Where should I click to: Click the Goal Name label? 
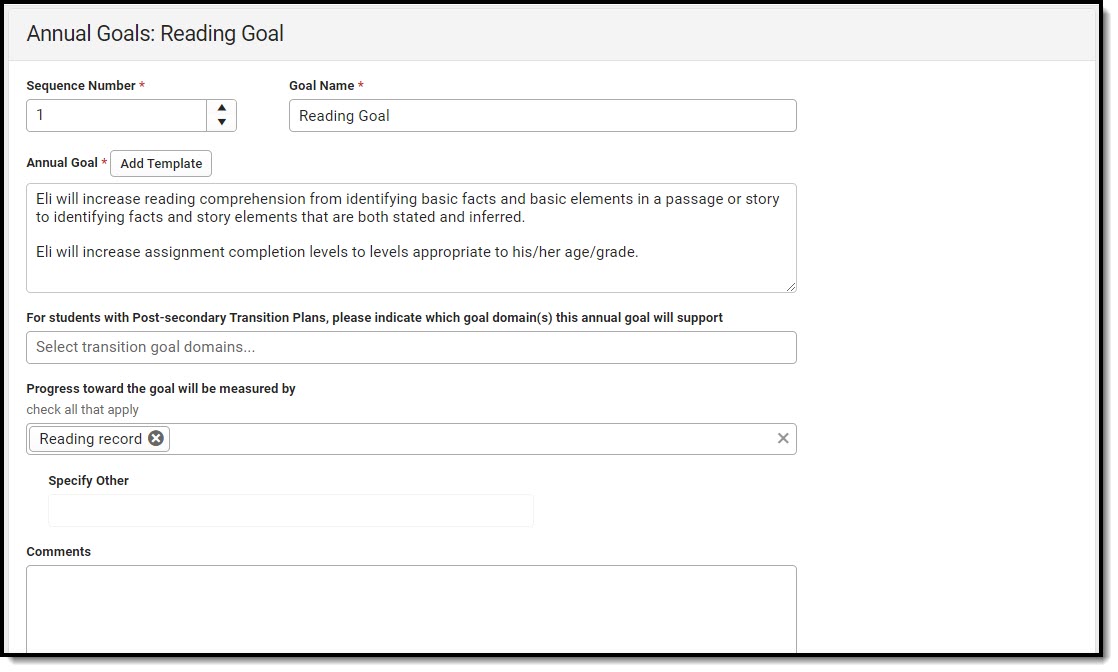click(321, 86)
